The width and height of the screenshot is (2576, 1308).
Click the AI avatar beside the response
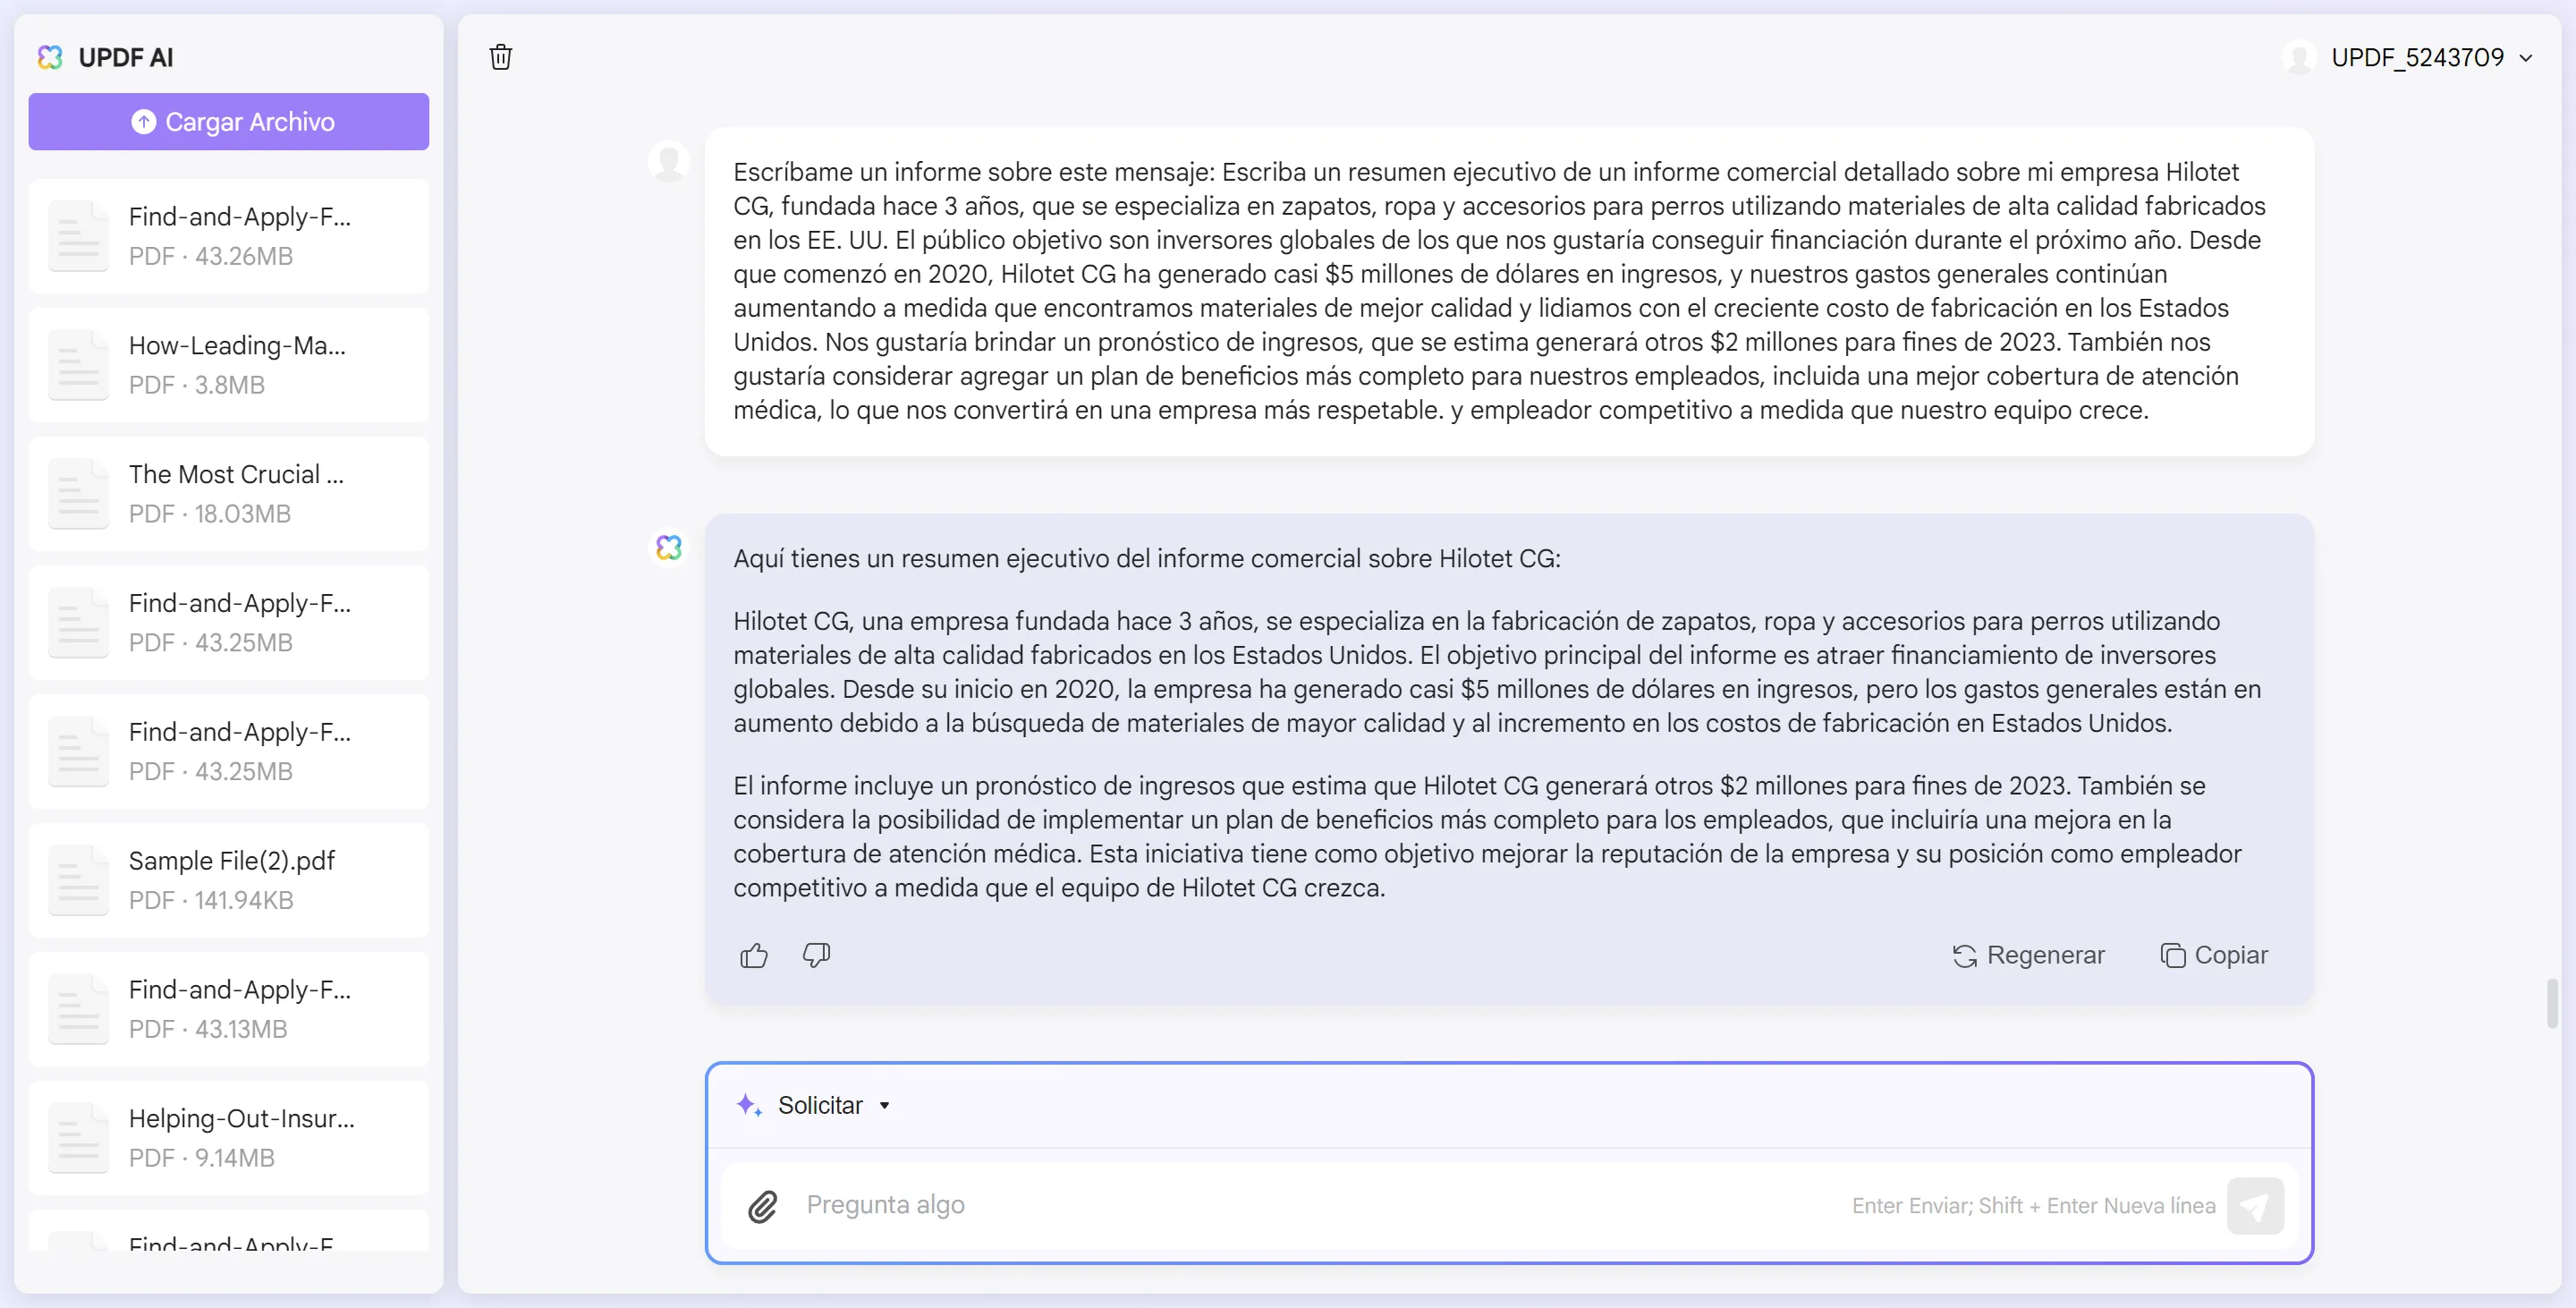[669, 547]
